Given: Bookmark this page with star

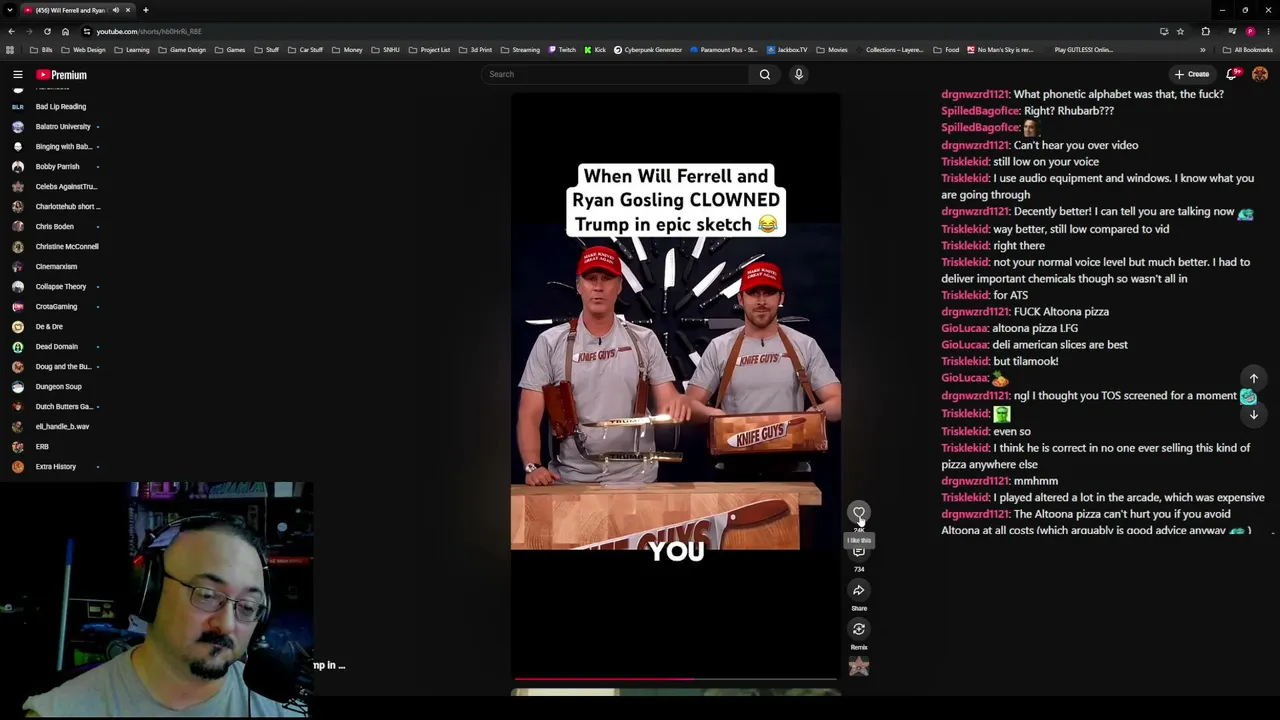Looking at the screenshot, I should click(x=1180, y=31).
